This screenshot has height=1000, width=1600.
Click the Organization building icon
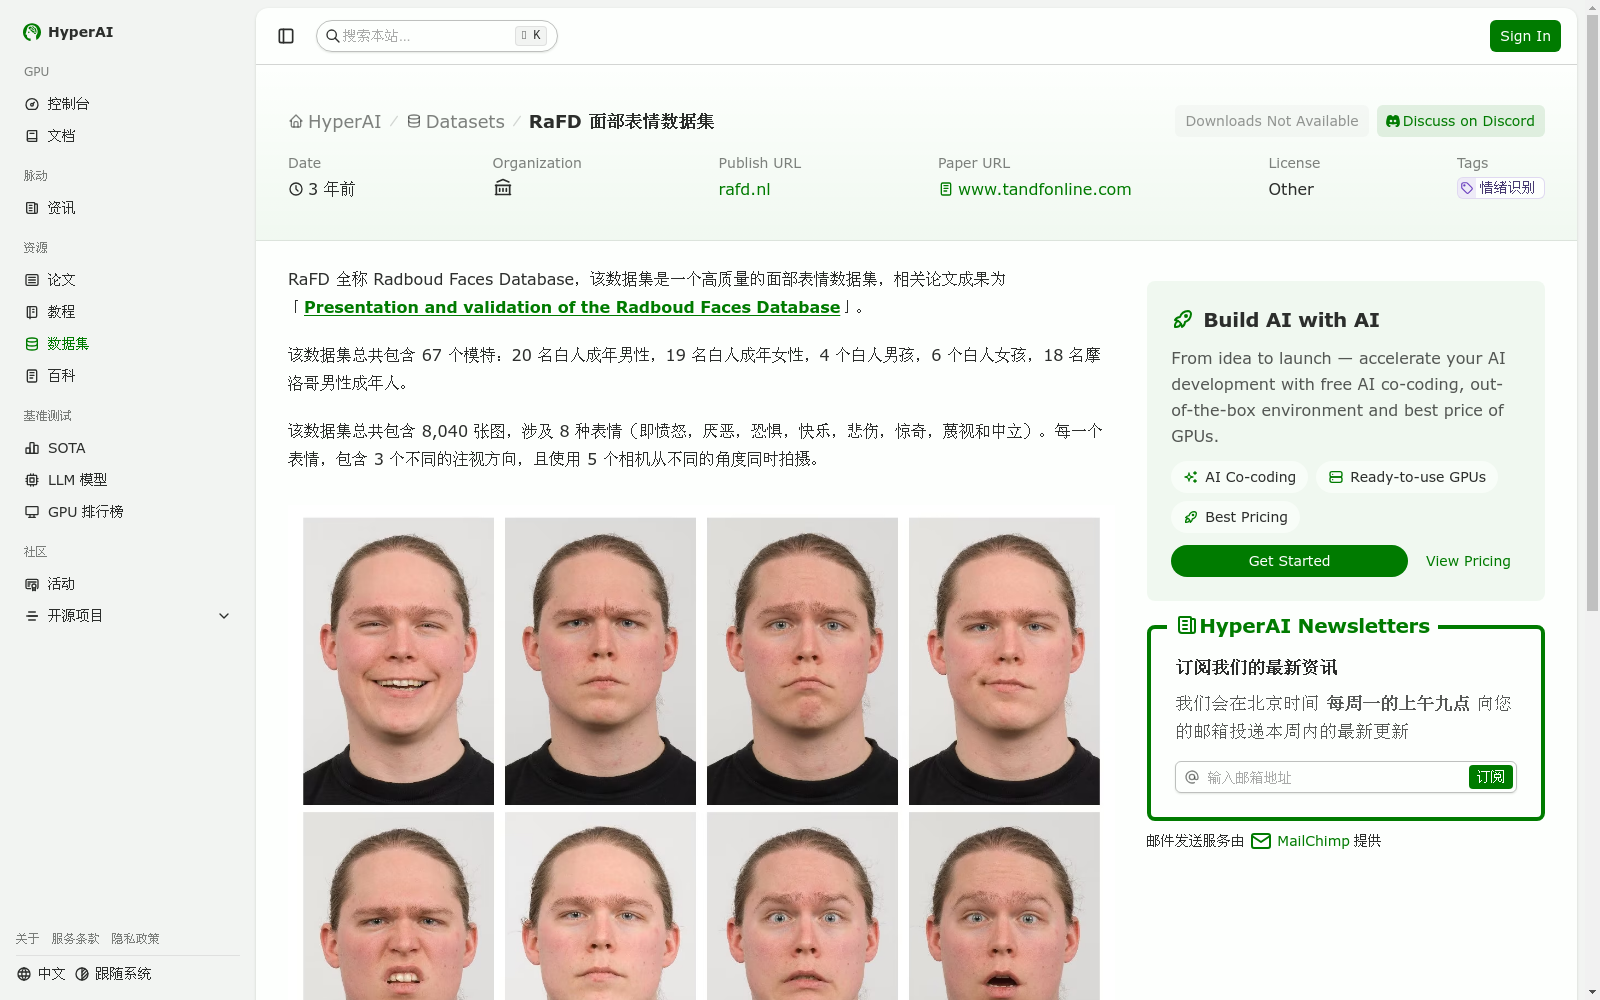pyautogui.click(x=503, y=188)
